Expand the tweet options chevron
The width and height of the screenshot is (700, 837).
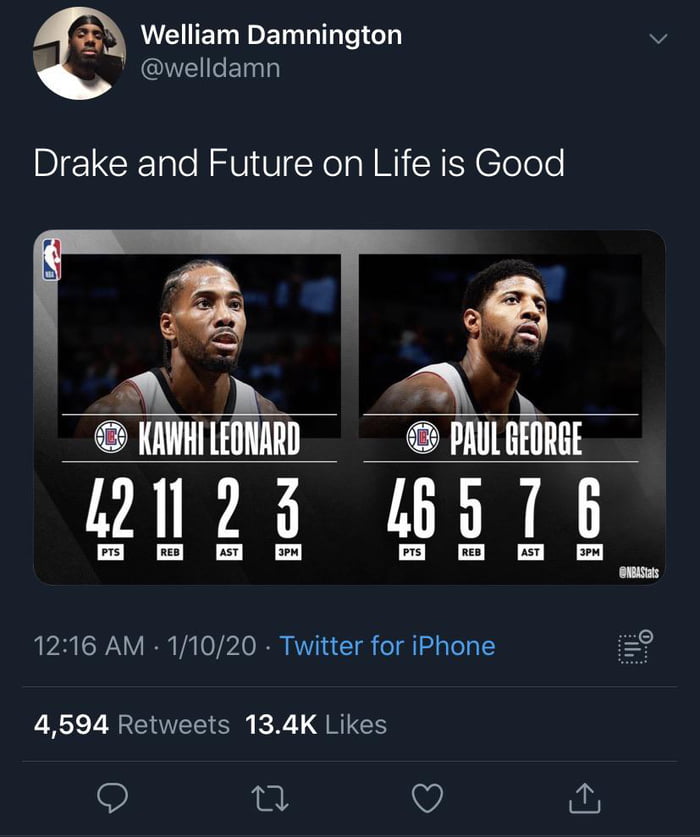(x=657, y=38)
